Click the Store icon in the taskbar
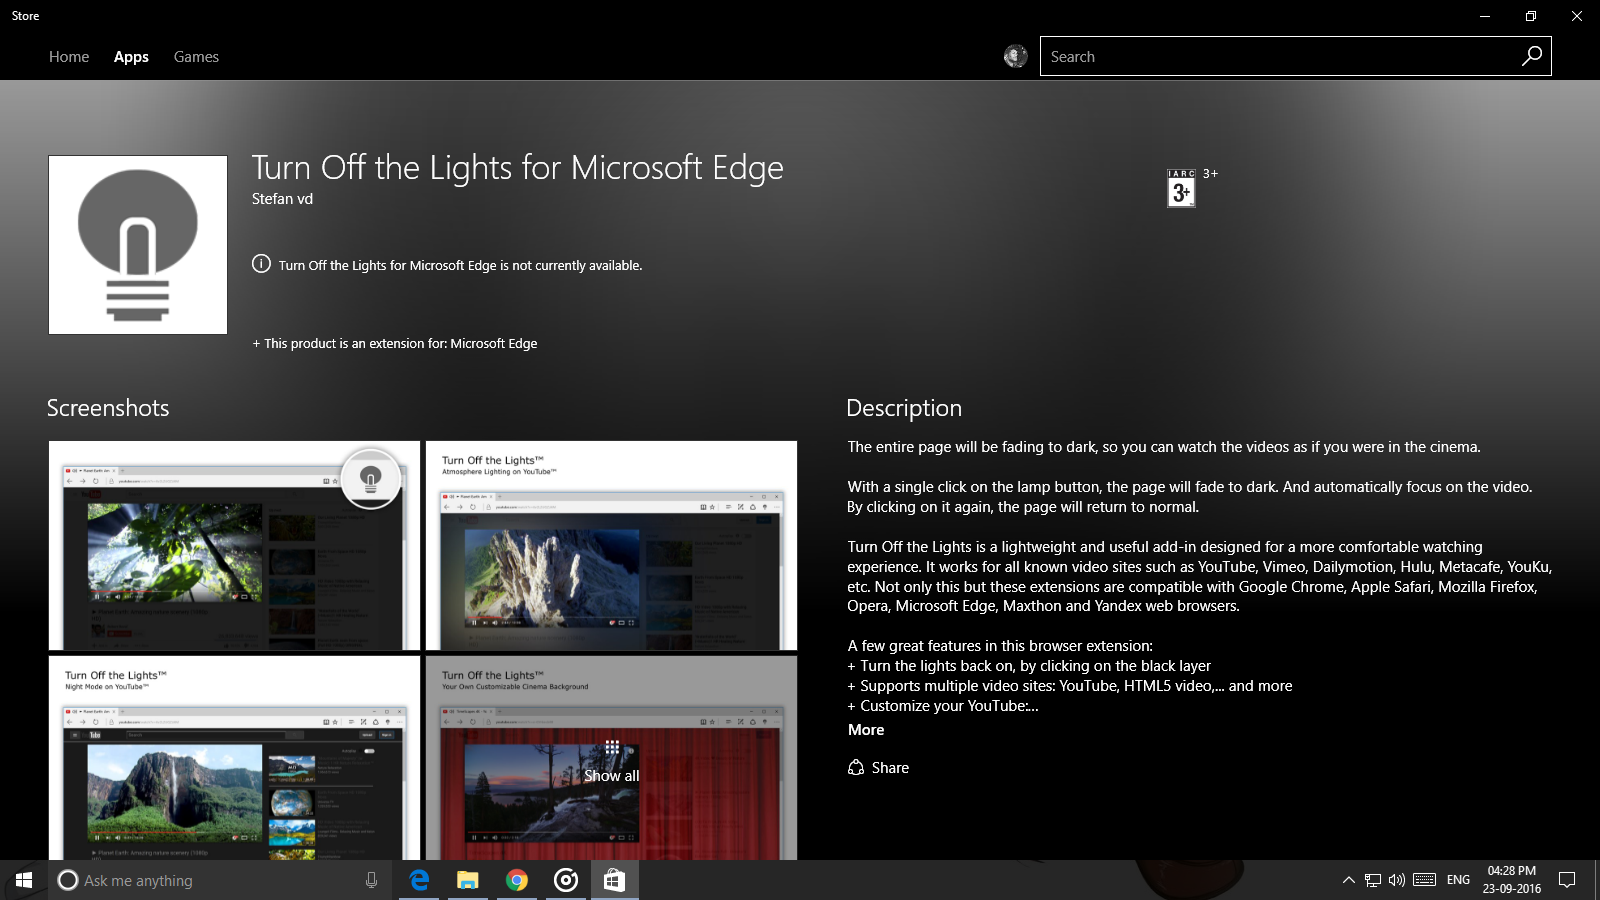1600x900 pixels. tap(614, 880)
